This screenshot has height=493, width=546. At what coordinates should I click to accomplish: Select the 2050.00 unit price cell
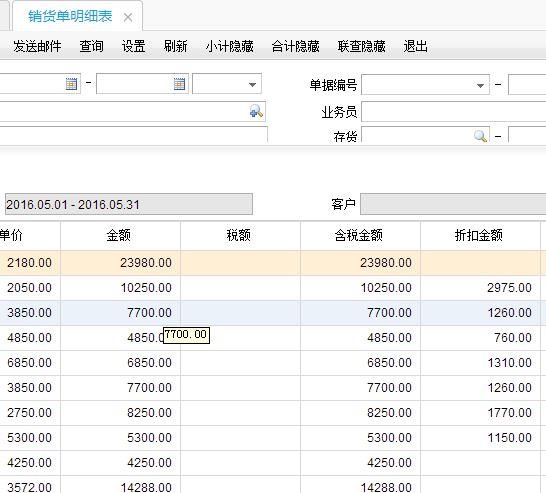pyautogui.click(x=30, y=288)
